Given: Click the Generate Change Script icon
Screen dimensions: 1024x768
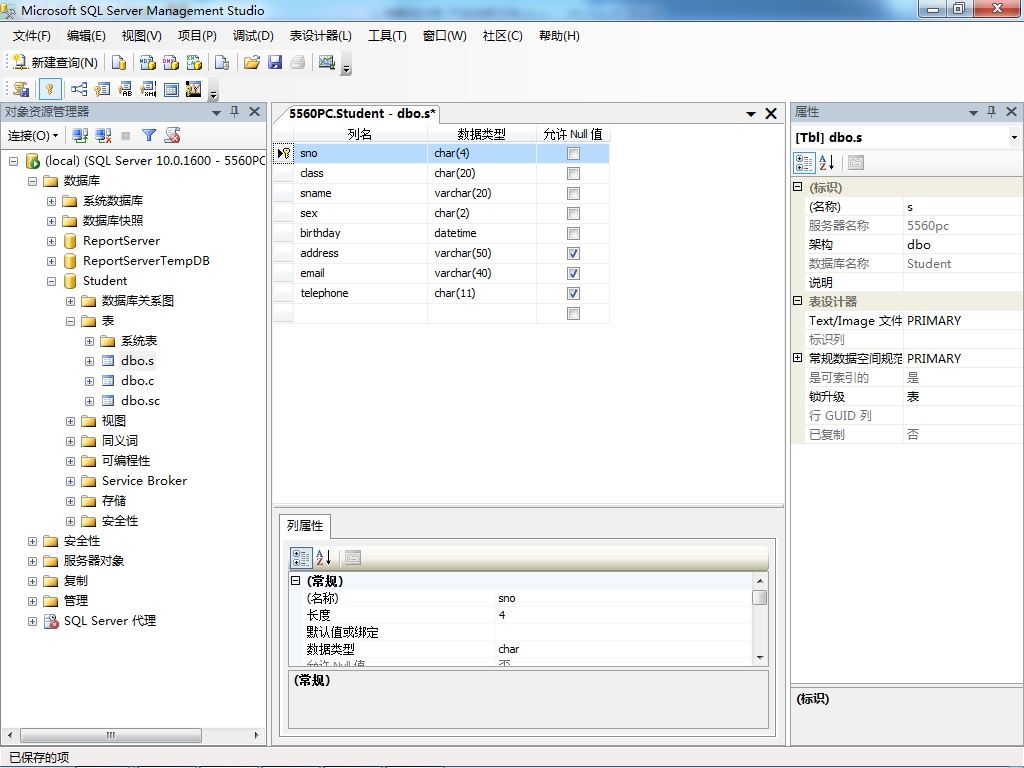Looking at the screenshot, I should (x=21, y=89).
